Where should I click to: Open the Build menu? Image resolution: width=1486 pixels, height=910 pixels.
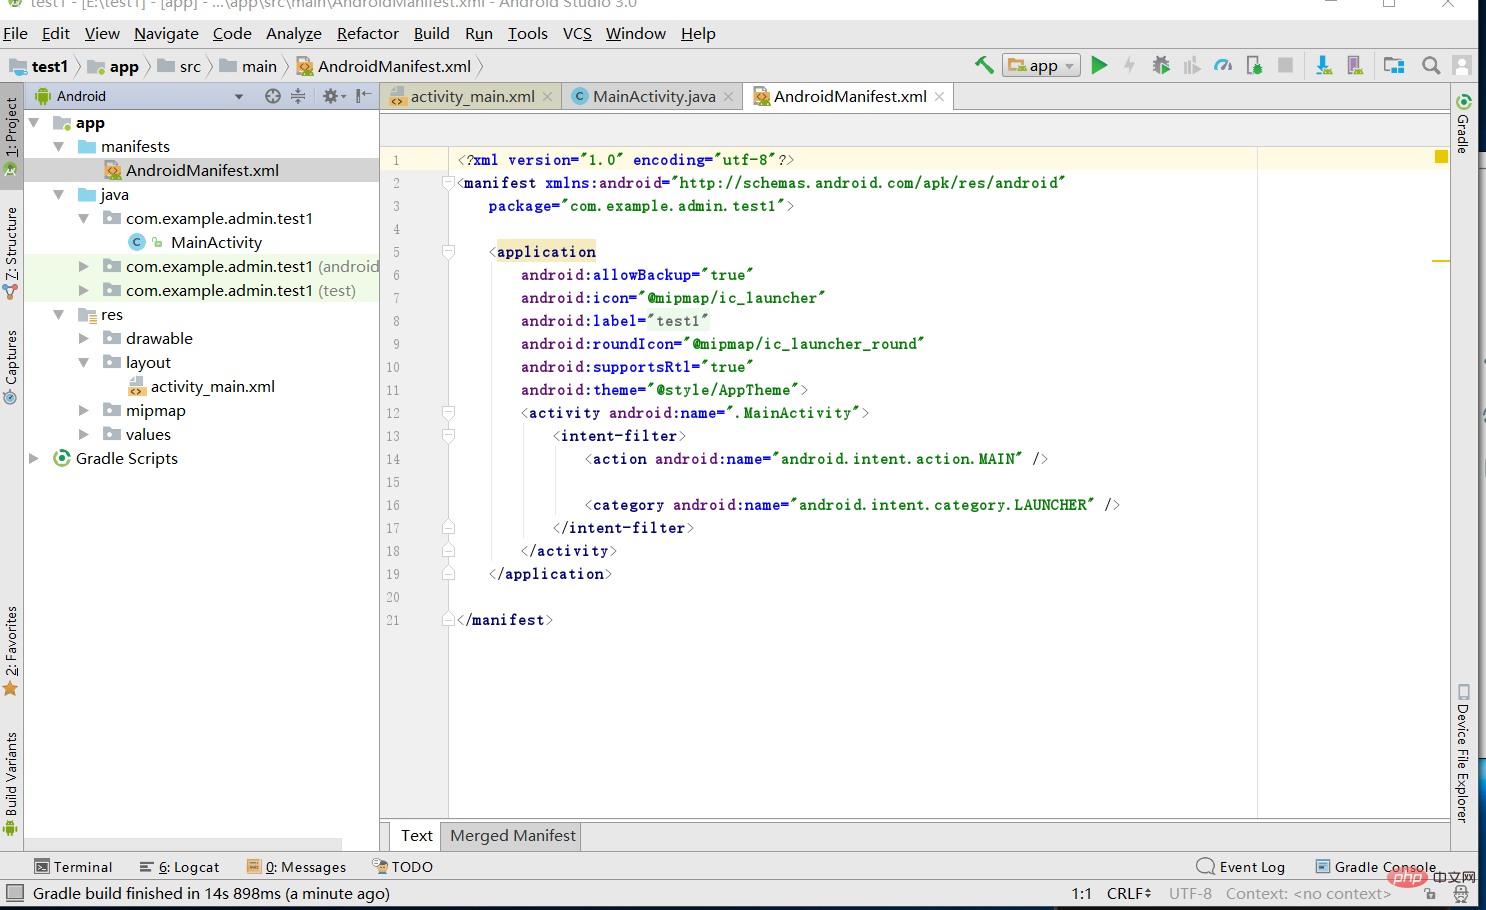coord(431,33)
